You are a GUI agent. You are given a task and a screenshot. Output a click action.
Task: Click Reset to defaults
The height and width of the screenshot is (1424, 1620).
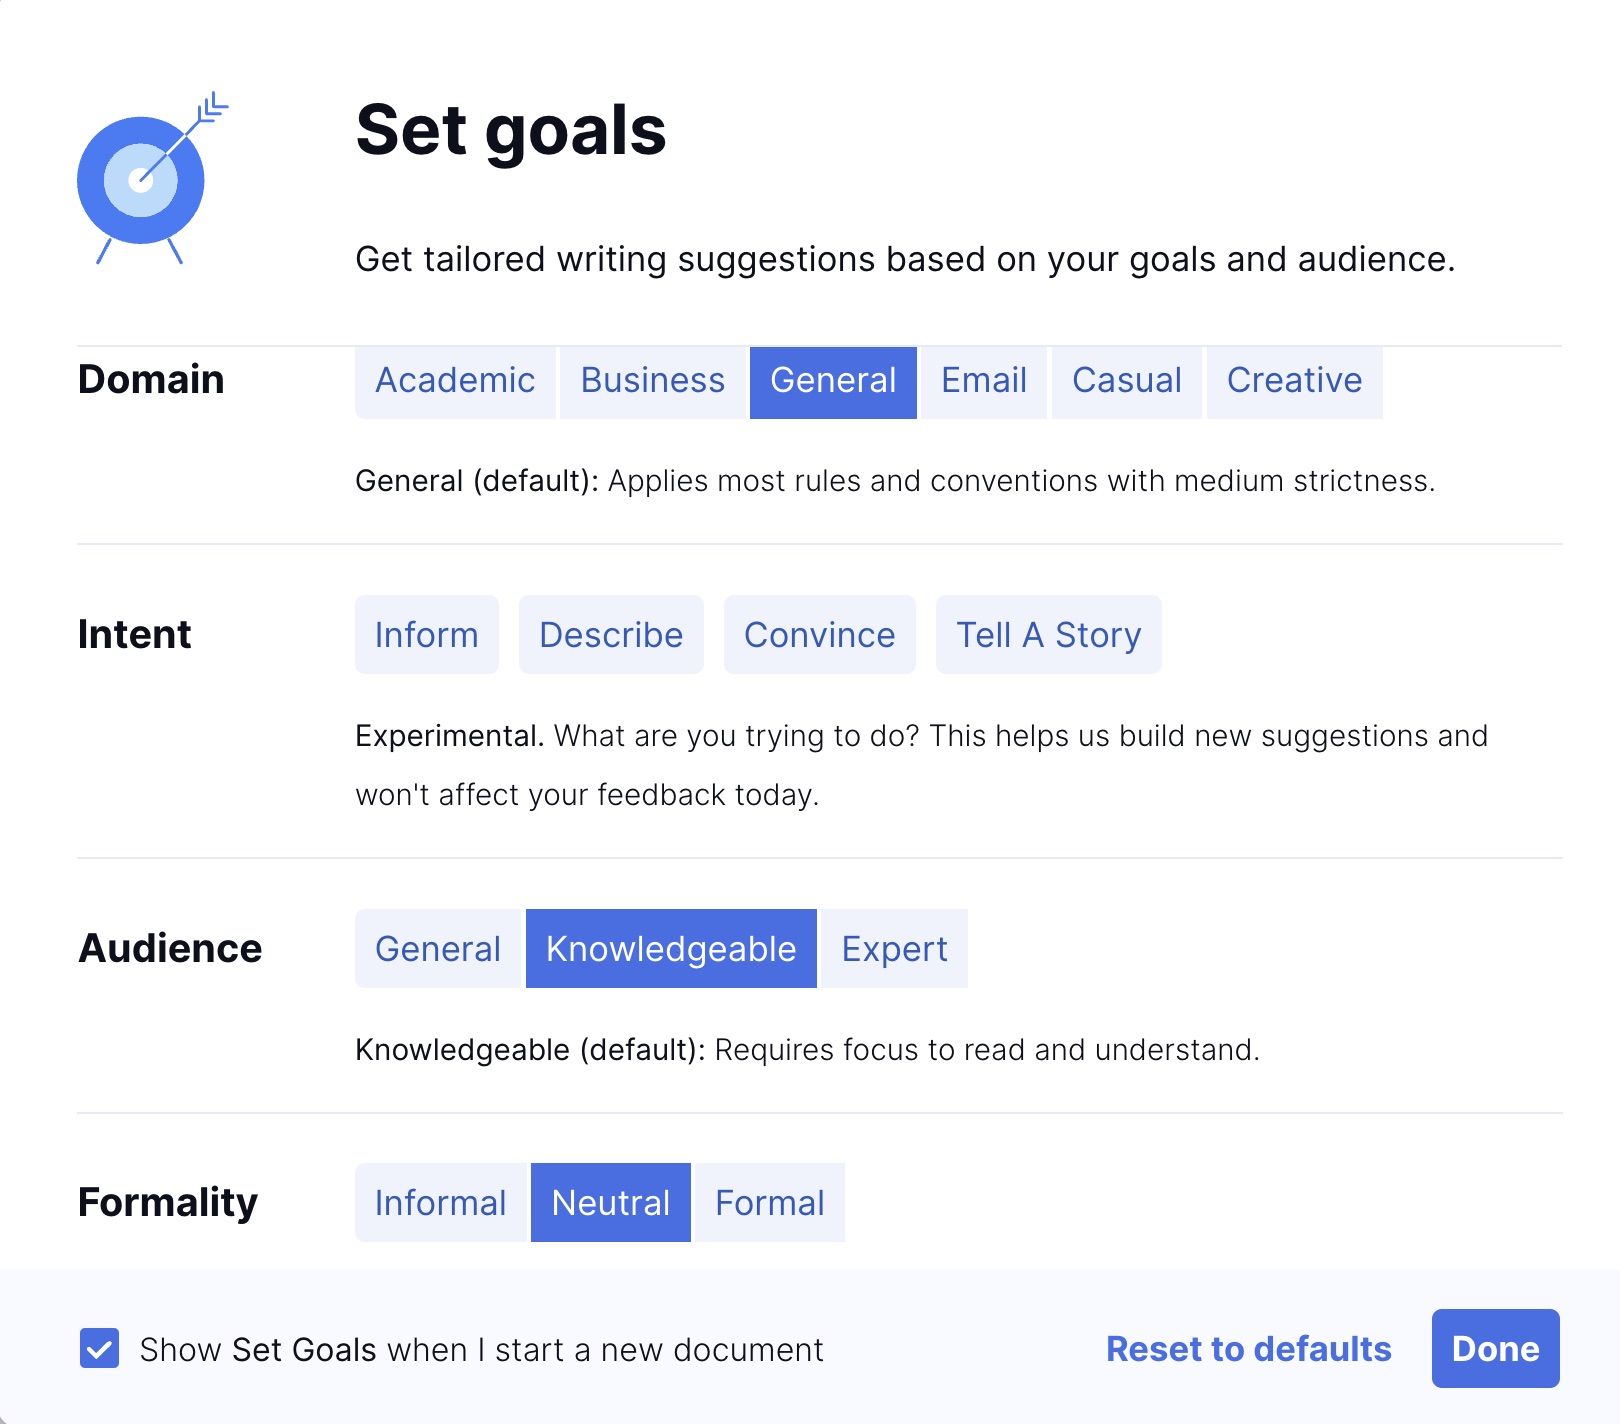tap(1247, 1348)
